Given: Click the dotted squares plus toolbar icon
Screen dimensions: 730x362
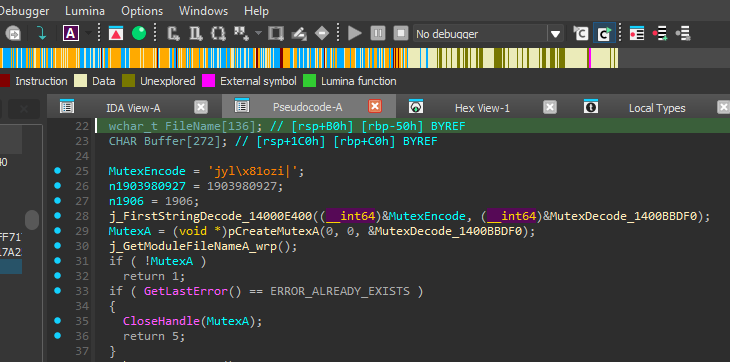Looking at the screenshot, I should click(241, 33).
